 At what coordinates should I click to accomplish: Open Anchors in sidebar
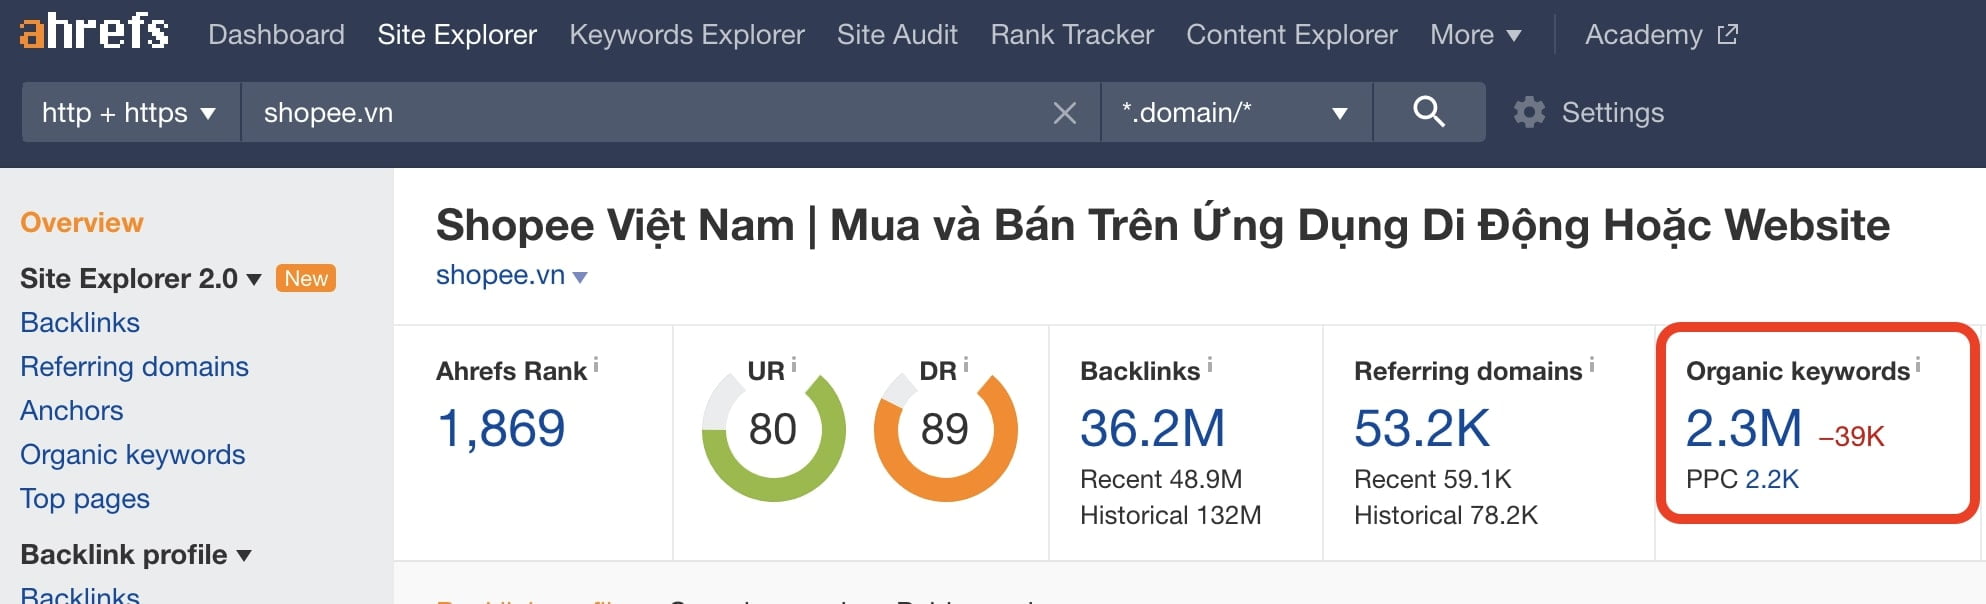(x=72, y=410)
